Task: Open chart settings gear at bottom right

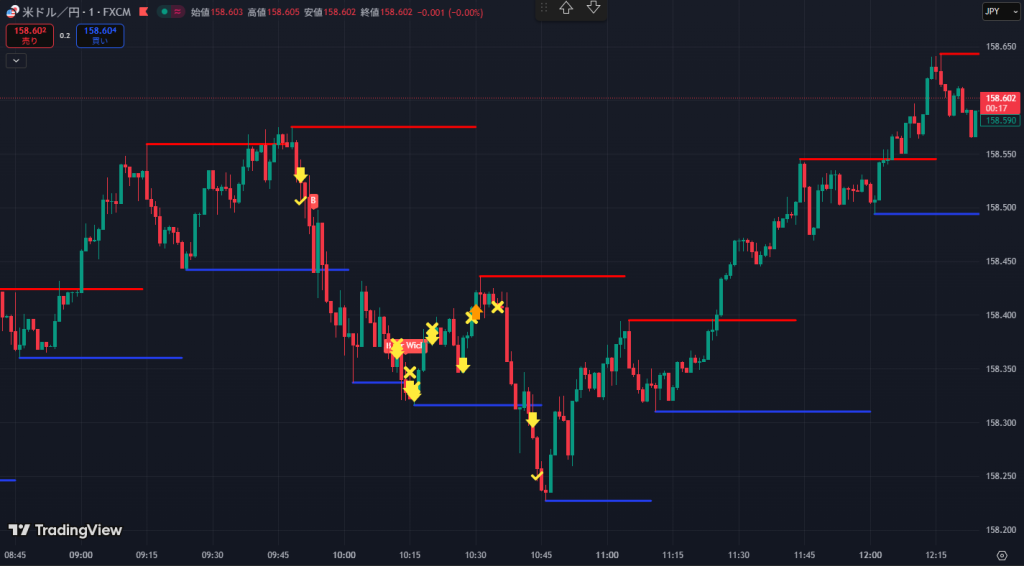Action: pyautogui.click(x=1002, y=555)
